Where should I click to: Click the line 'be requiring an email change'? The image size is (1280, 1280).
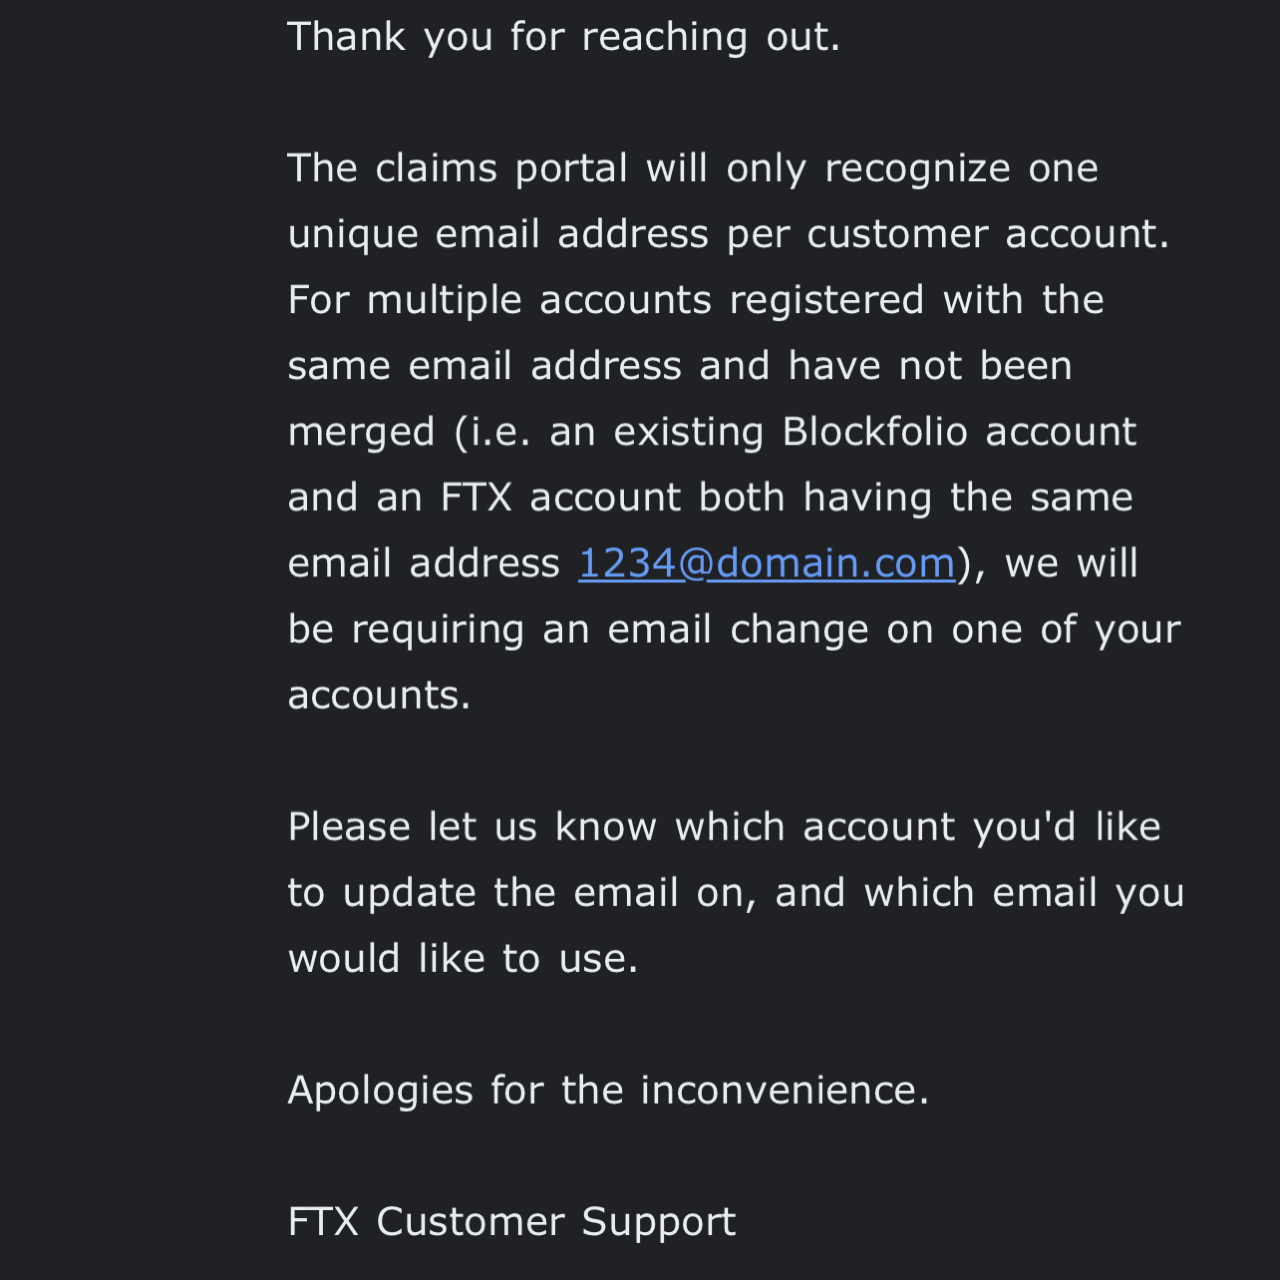pos(735,630)
